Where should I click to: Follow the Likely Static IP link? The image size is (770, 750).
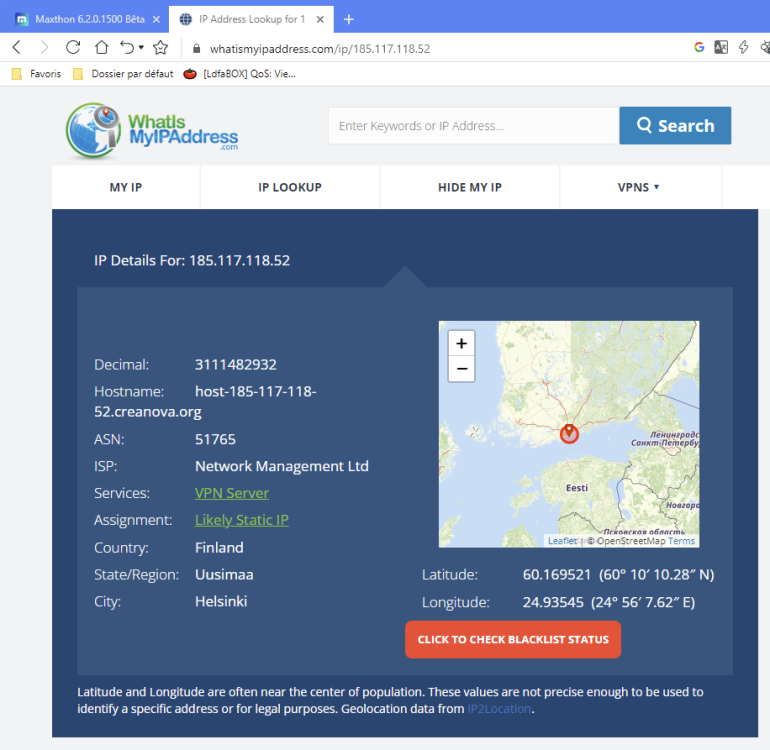[x=242, y=520]
